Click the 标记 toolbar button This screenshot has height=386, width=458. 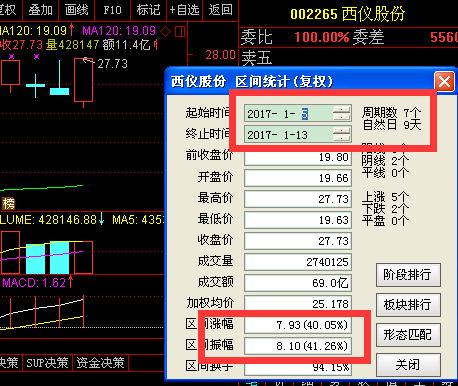coord(148,10)
